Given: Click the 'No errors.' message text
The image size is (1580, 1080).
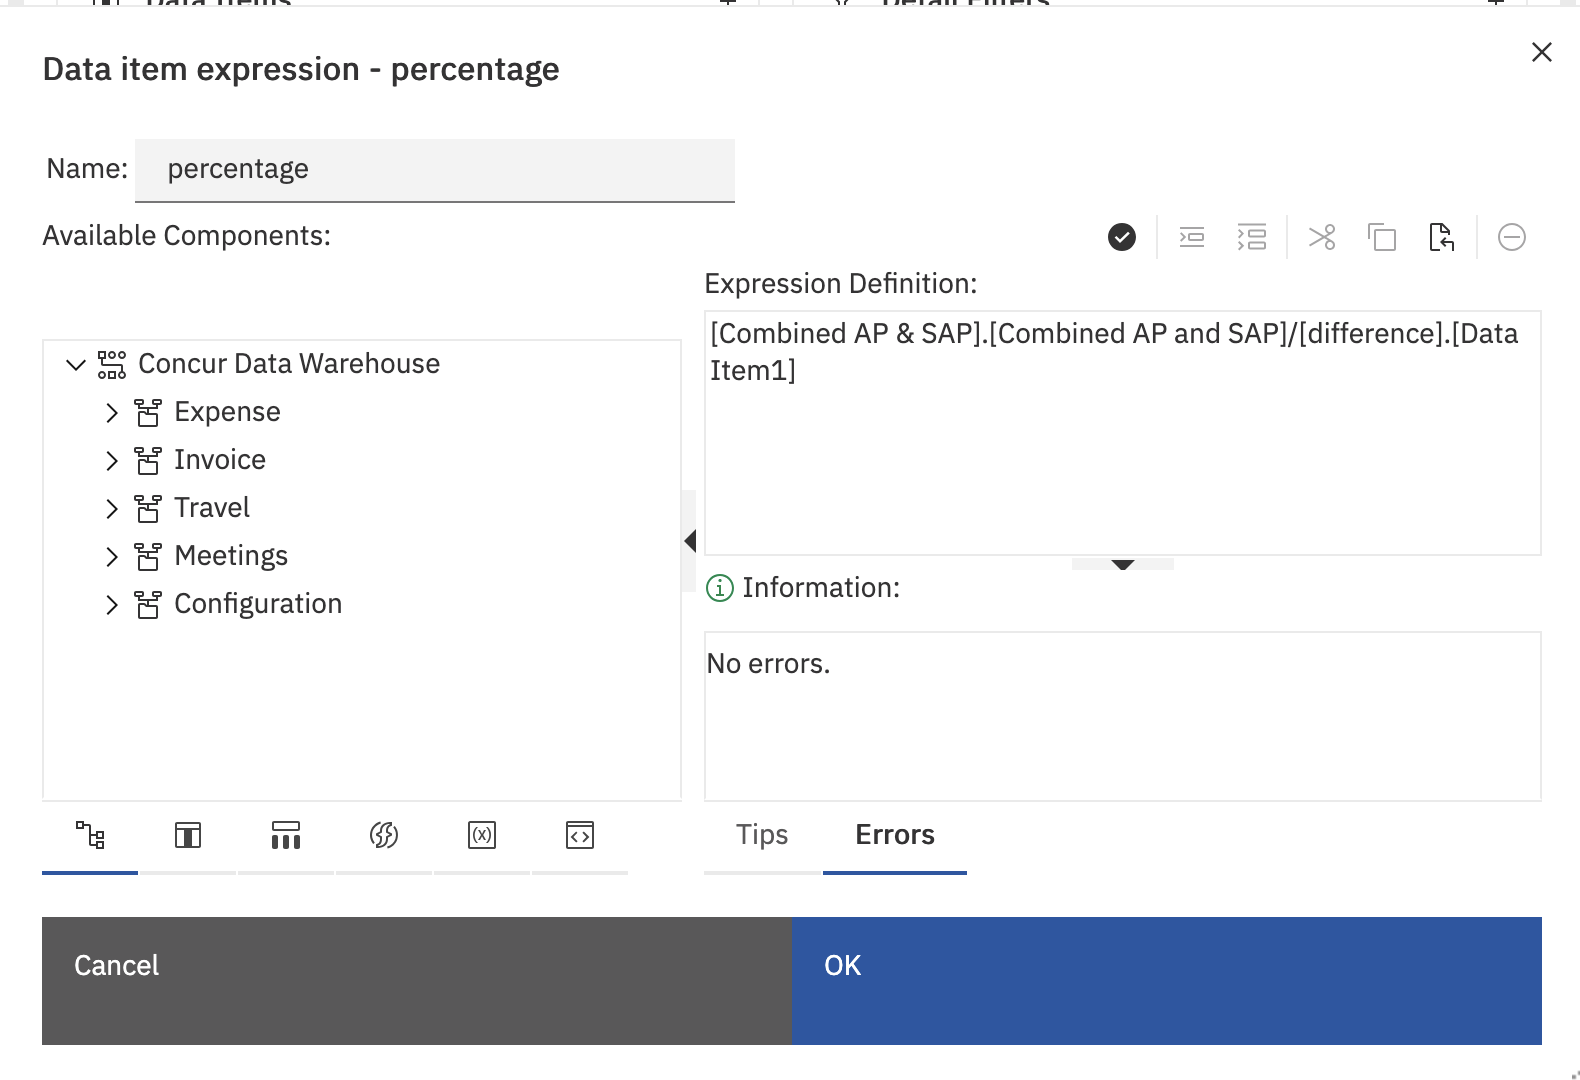Looking at the screenshot, I should (768, 664).
